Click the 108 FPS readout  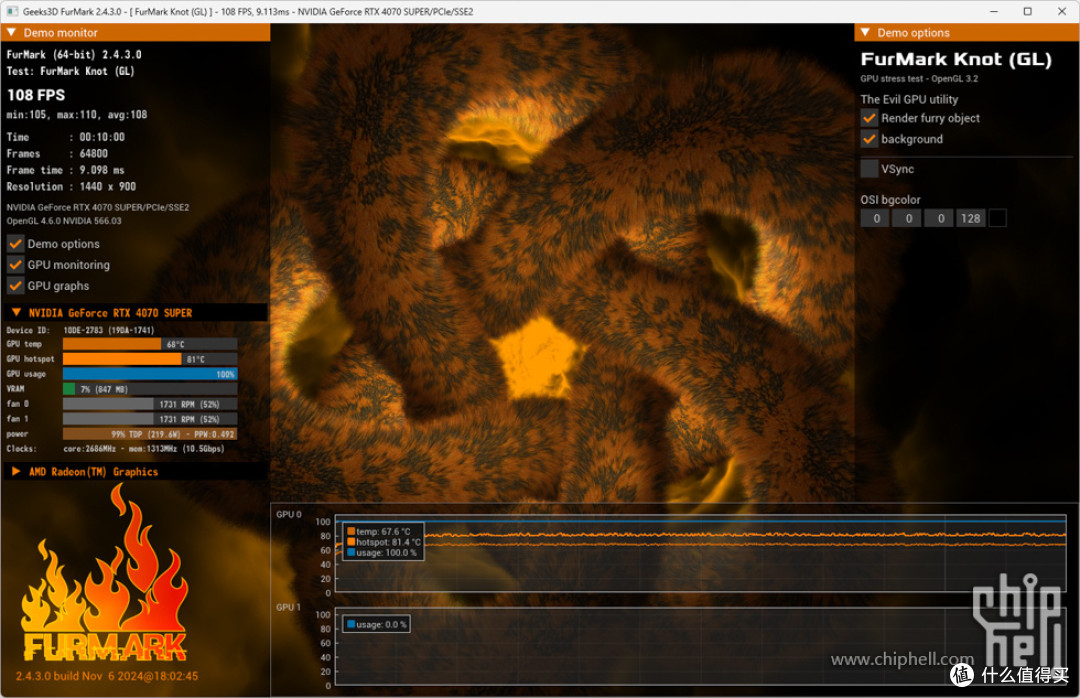pos(36,95)
